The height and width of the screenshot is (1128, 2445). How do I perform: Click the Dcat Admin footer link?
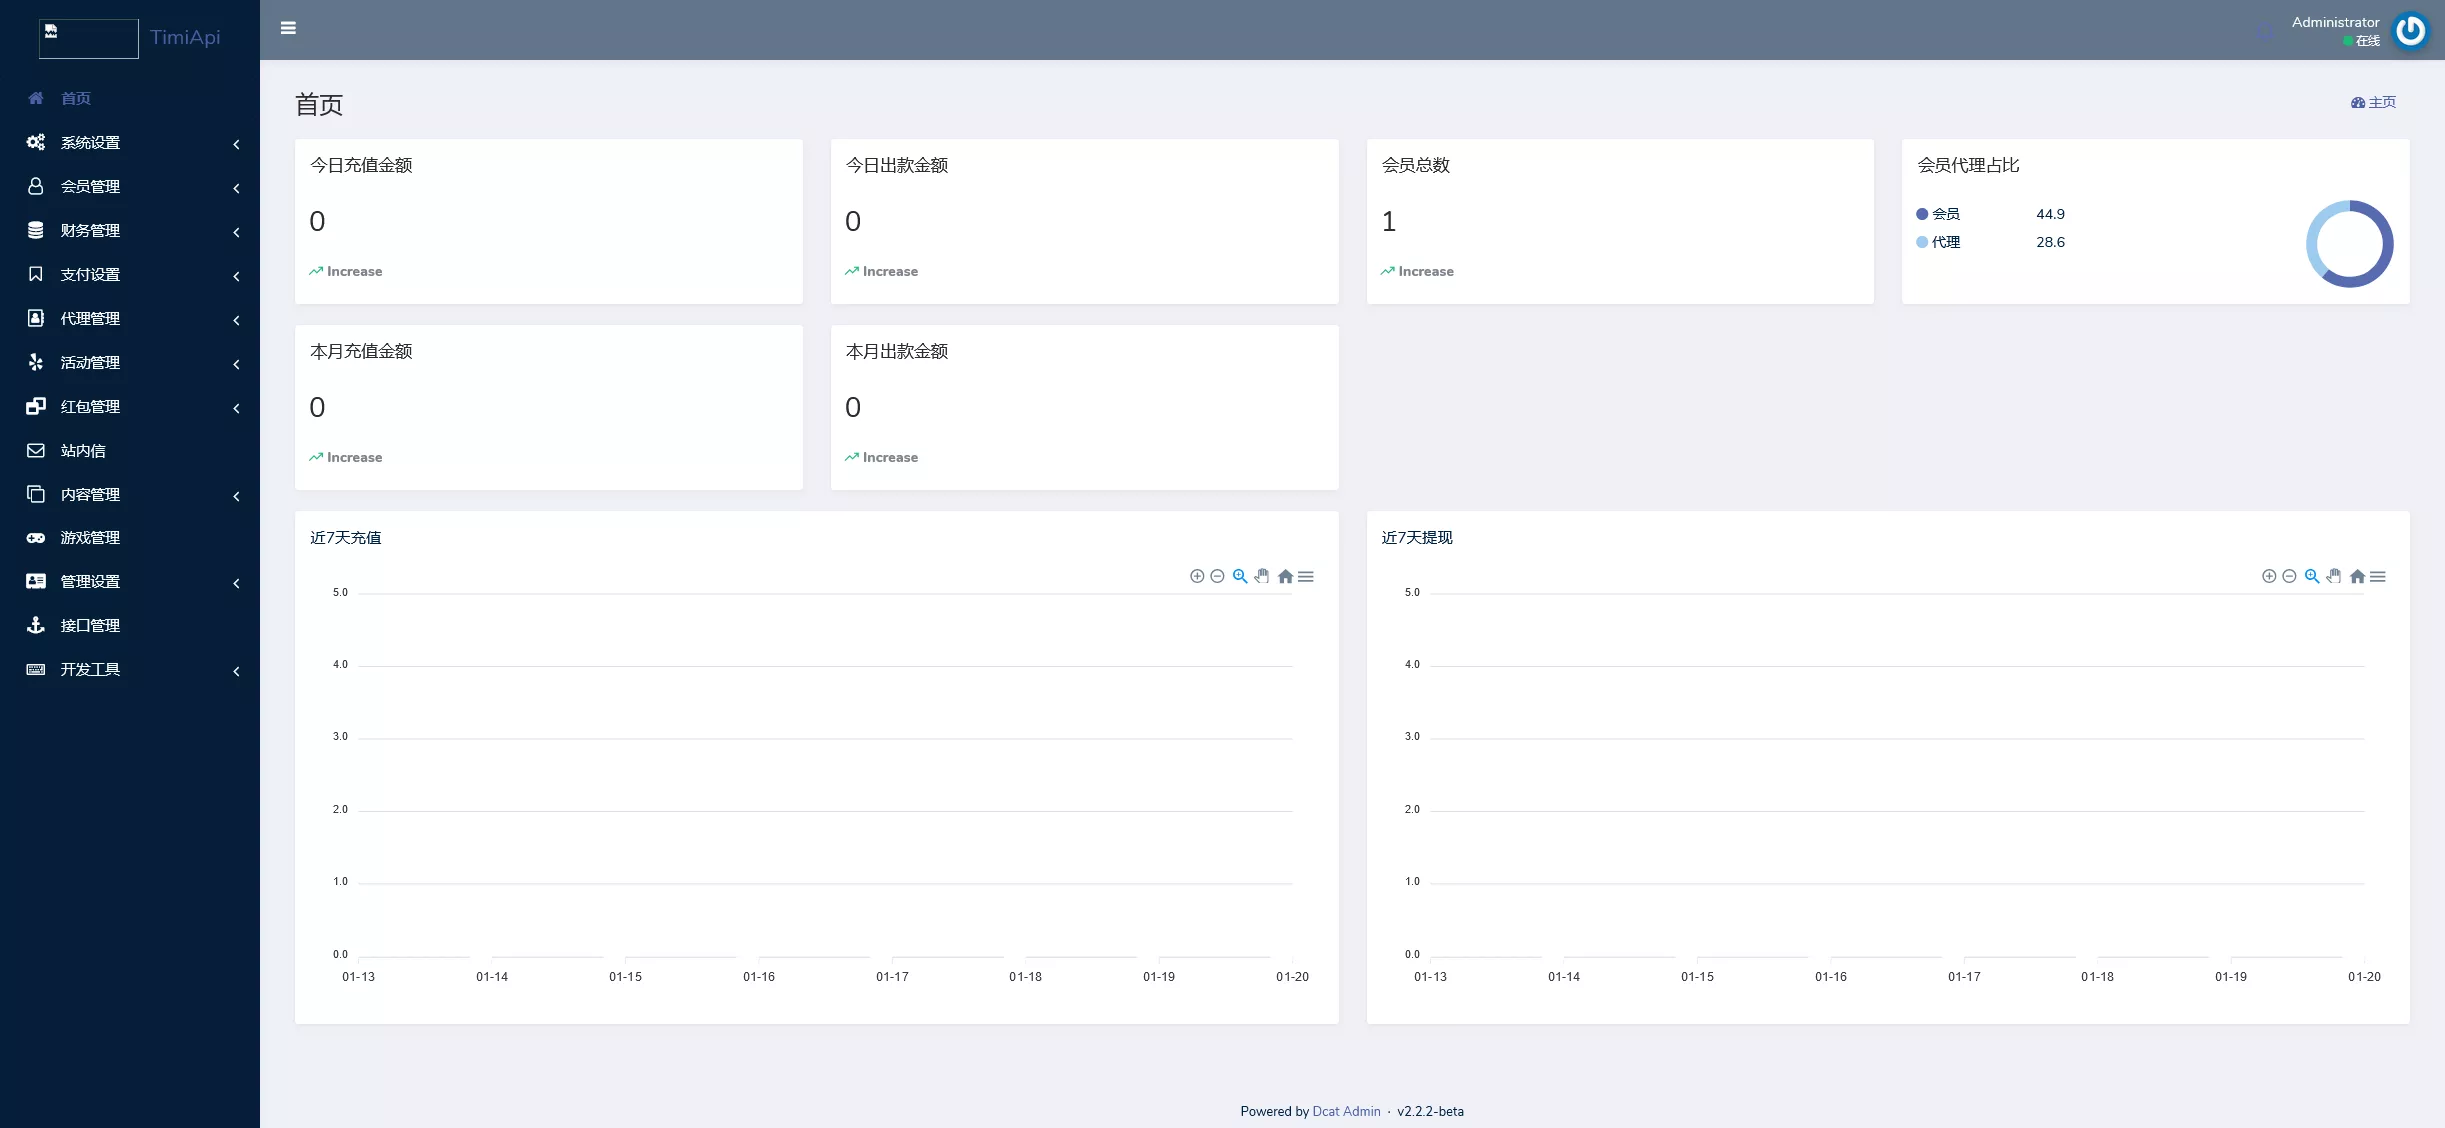[1346, 1111]
